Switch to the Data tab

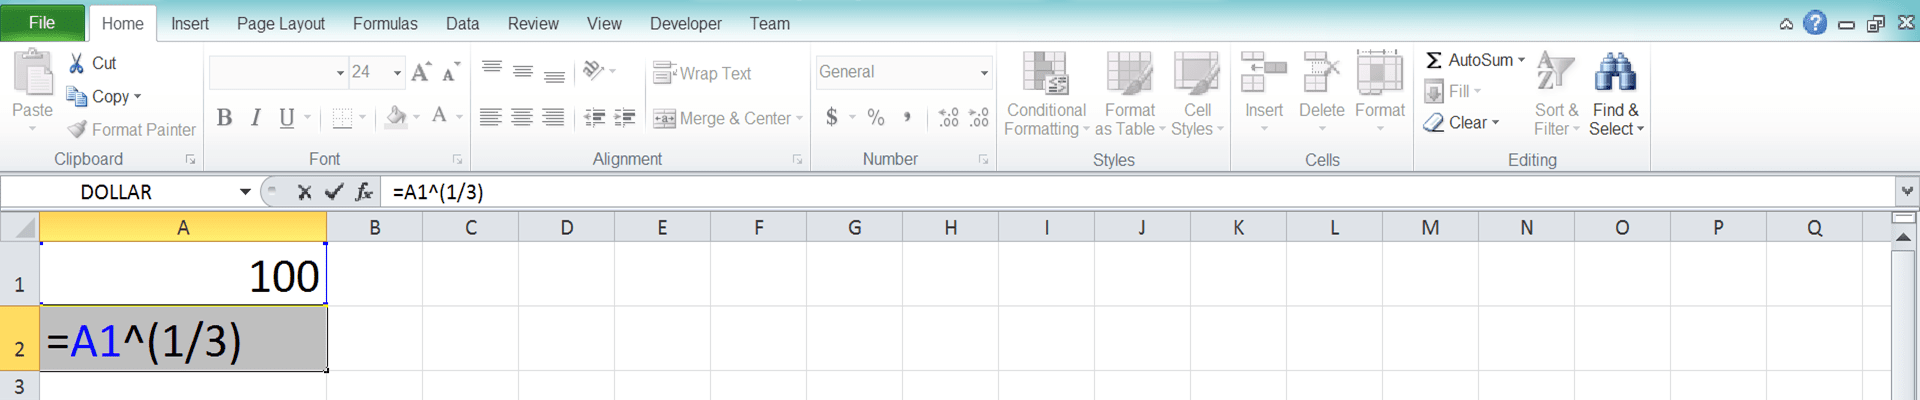(462, 23)
